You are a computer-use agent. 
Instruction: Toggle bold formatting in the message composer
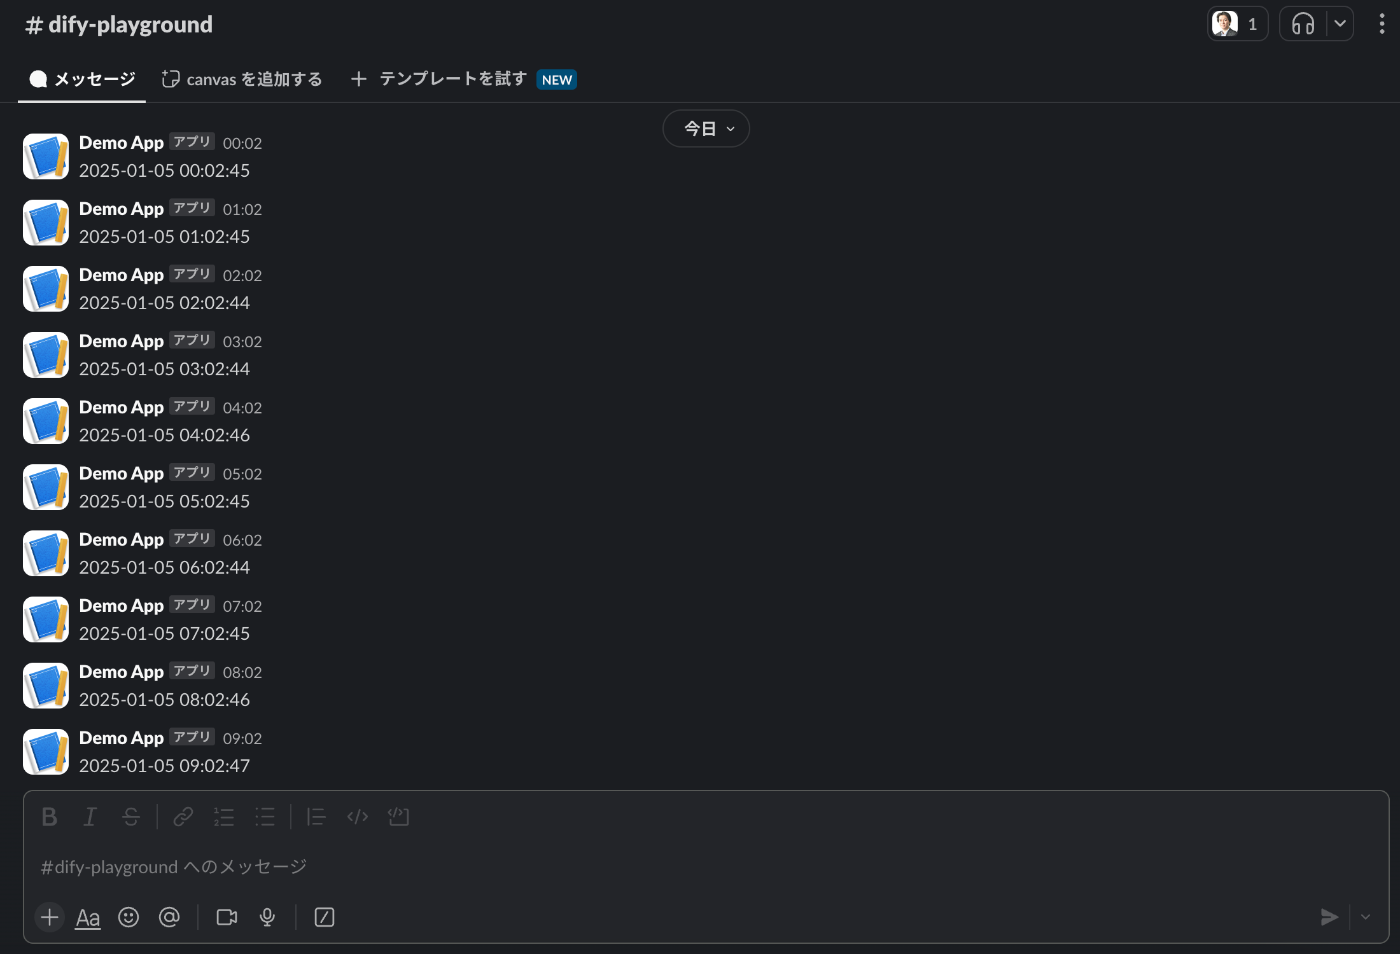(x=49, y=817)
